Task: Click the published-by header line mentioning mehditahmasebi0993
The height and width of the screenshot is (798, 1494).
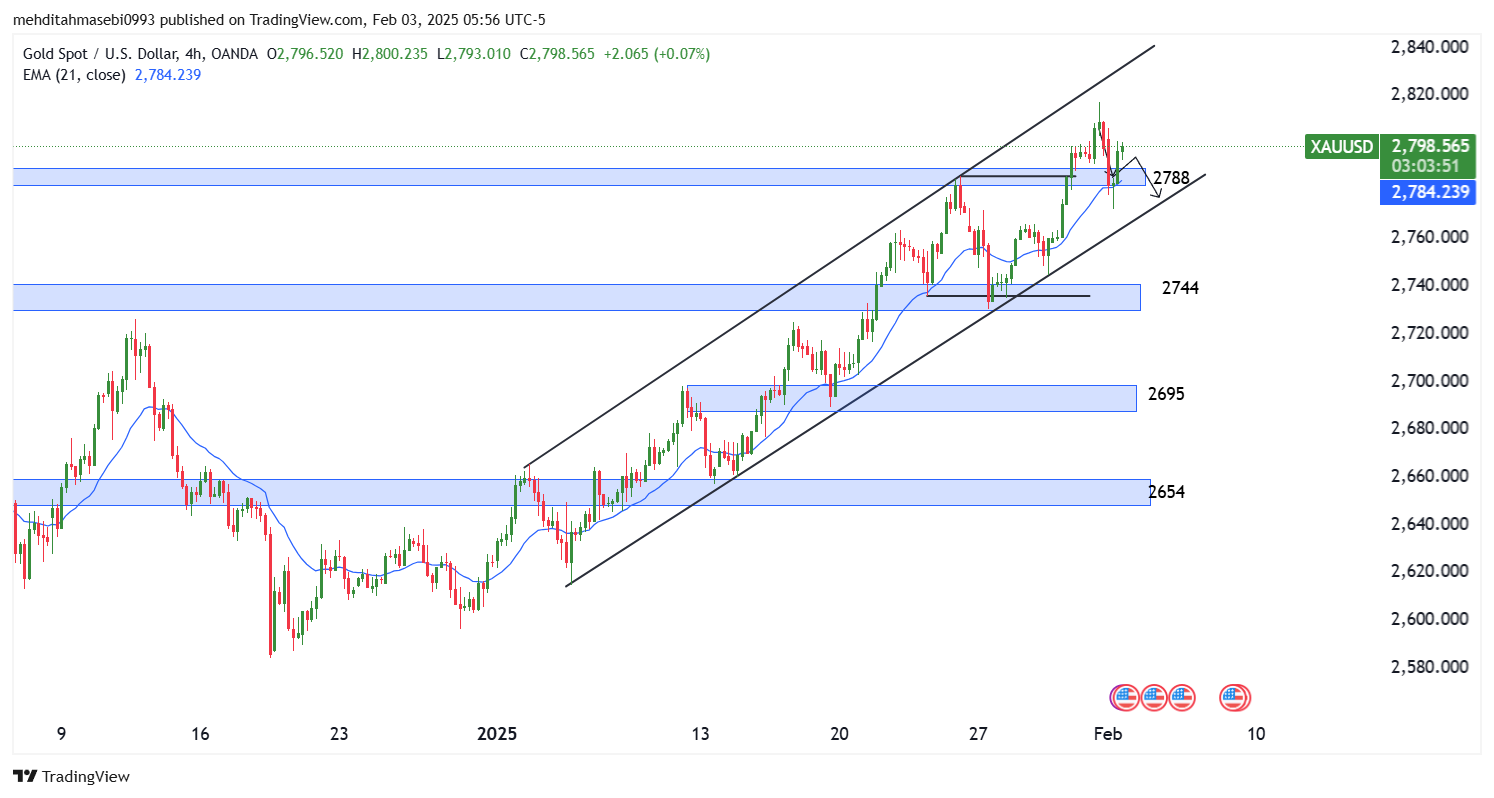Action: [279, 20]
